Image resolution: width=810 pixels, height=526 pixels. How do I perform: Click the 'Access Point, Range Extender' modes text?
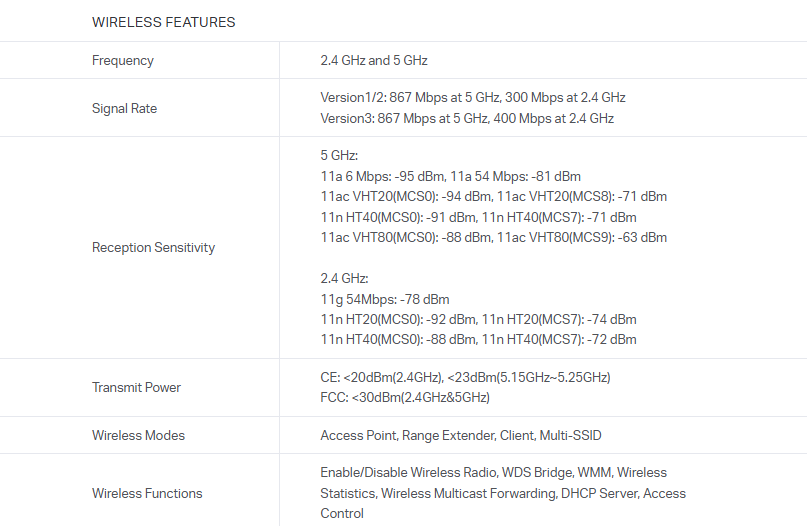tap(460, 435)
